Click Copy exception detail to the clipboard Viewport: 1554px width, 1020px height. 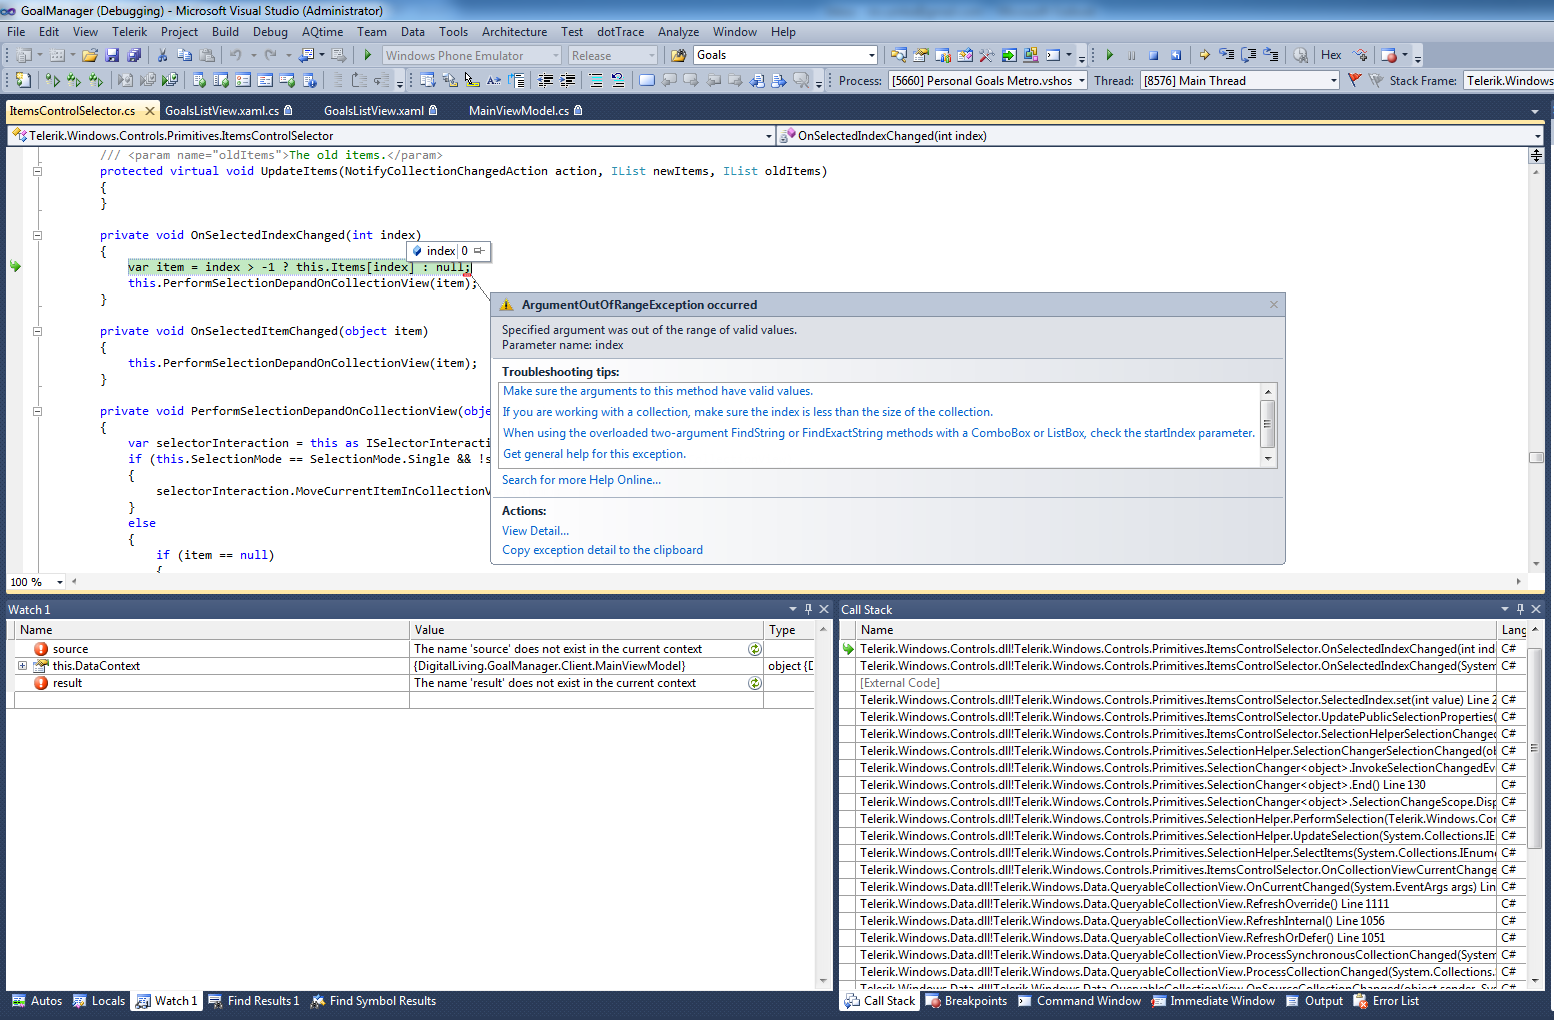[x=602, y=550]
